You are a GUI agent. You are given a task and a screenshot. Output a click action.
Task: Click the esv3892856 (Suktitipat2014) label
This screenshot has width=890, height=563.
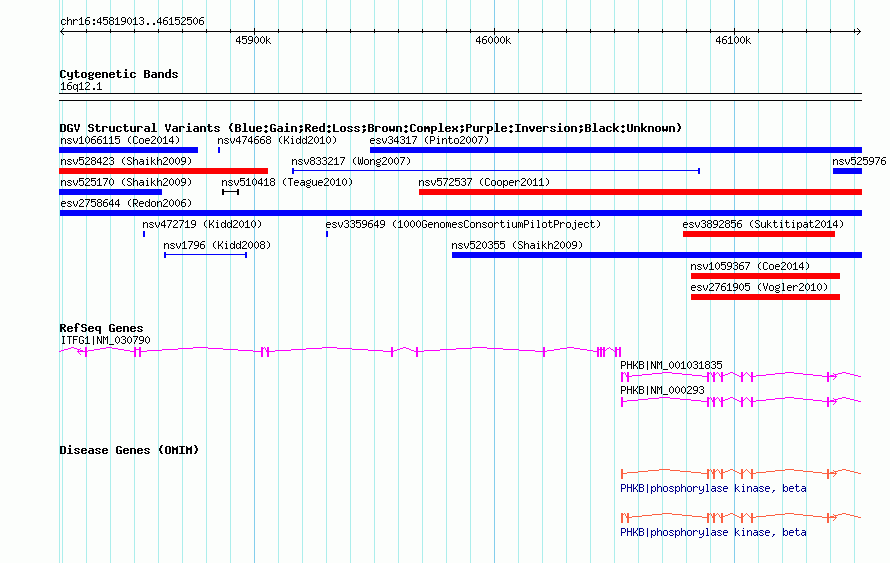pyautogui.click(x=763, y=224)
